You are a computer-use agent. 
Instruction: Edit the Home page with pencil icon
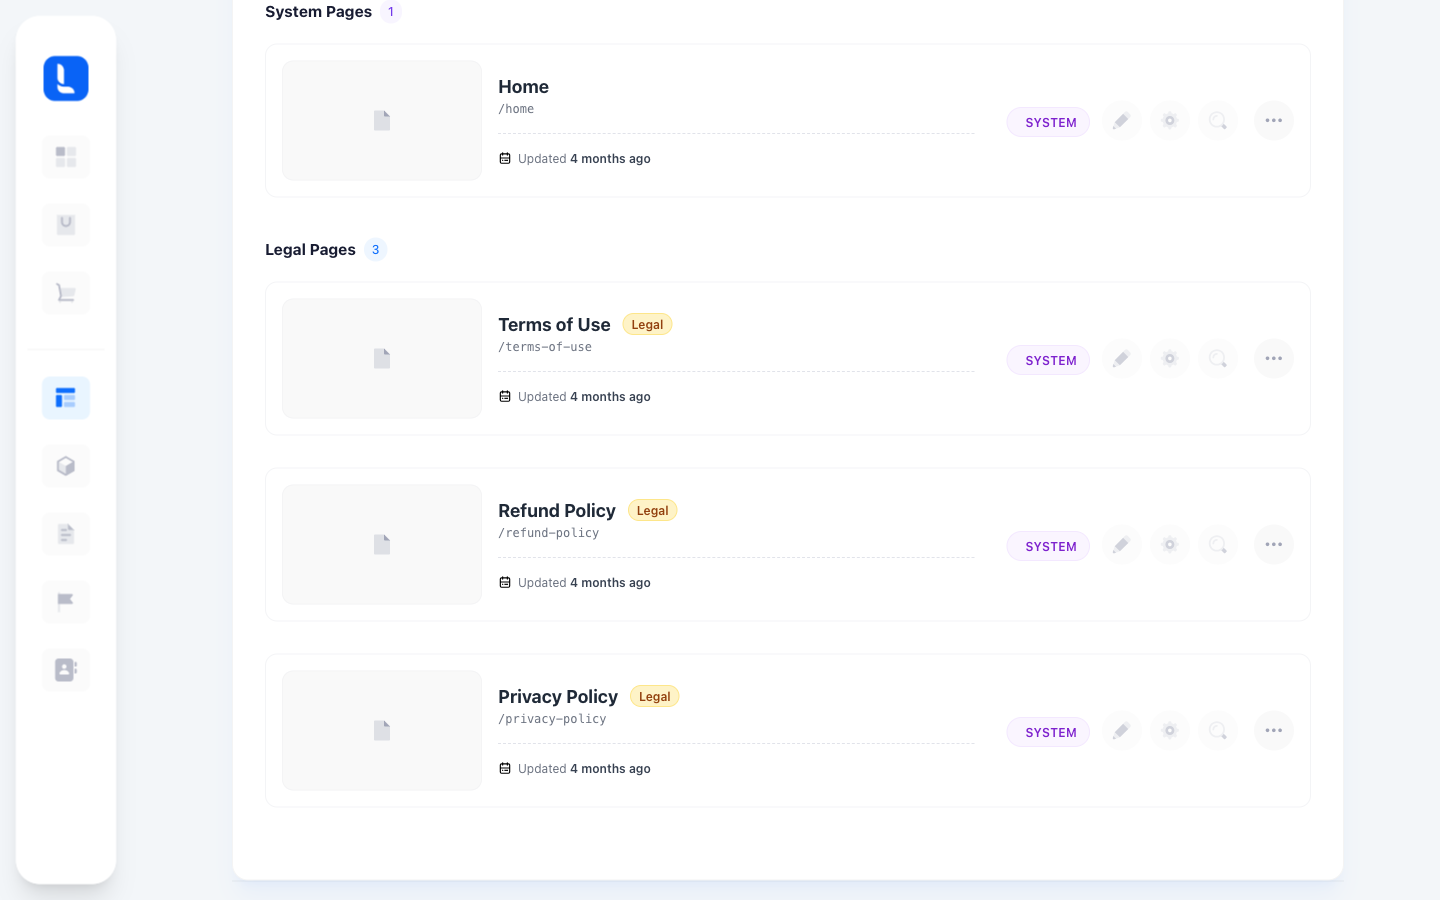[x=1122, y=121]
